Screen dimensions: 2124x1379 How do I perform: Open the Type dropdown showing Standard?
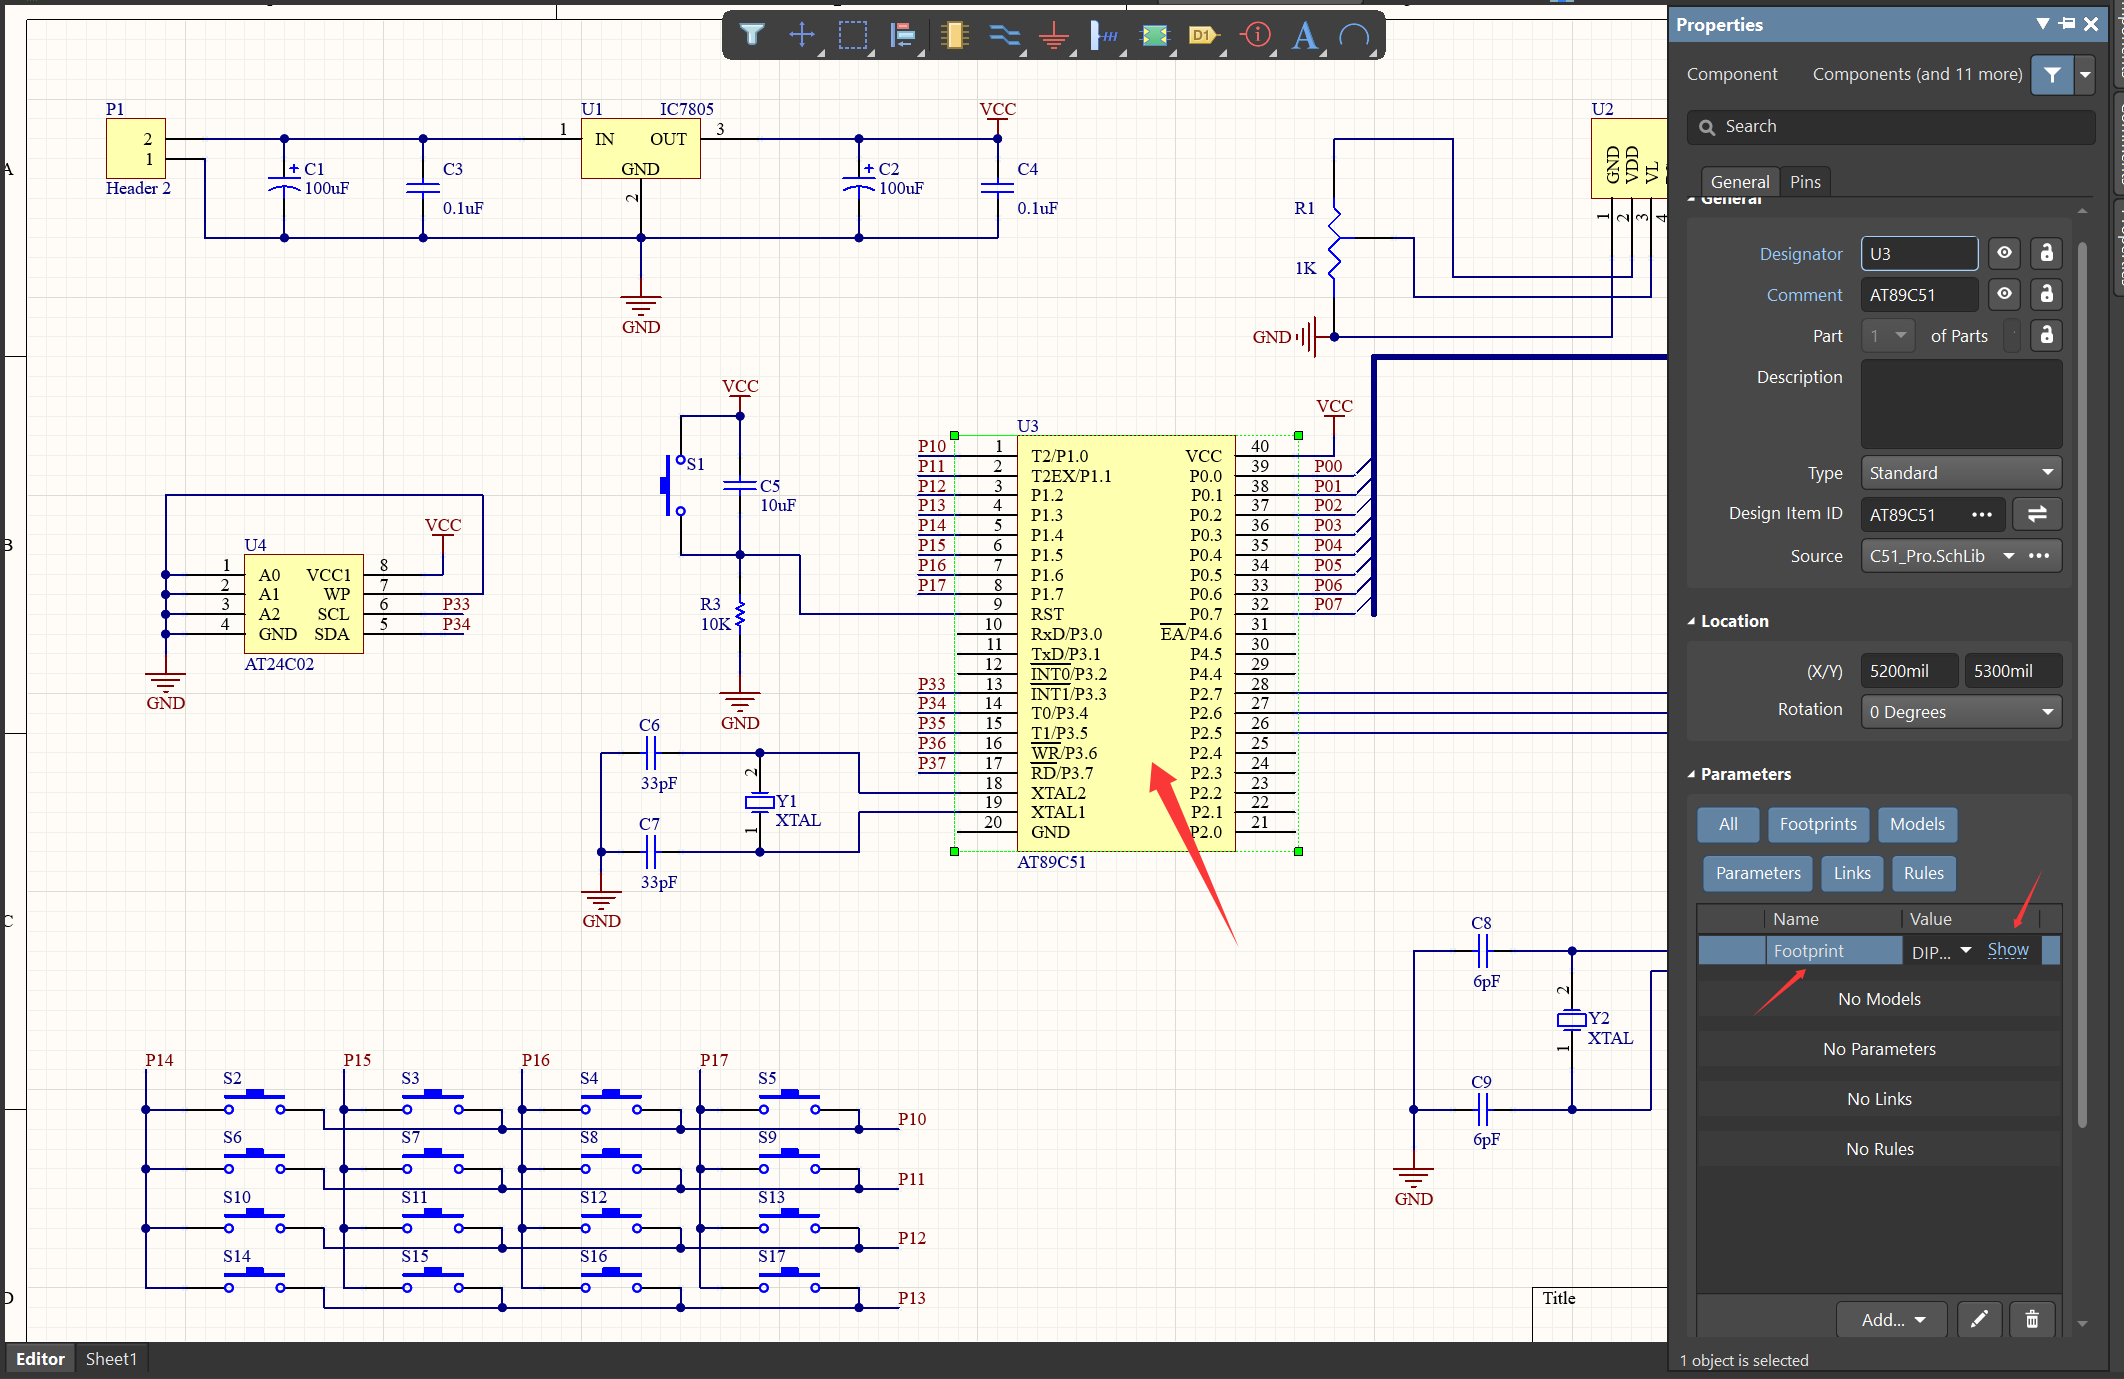pos(1959,473)
